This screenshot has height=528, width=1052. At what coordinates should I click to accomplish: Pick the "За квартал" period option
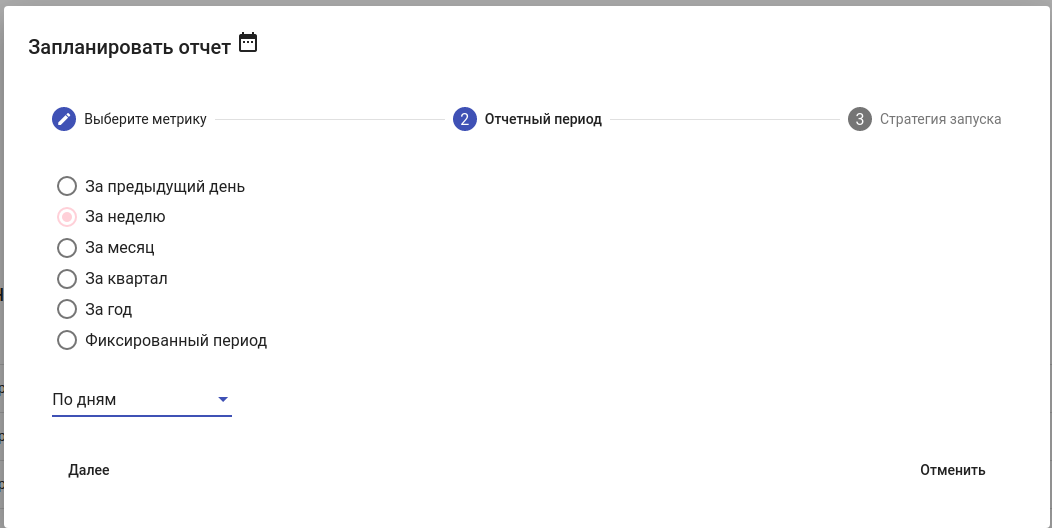point(67,279)
